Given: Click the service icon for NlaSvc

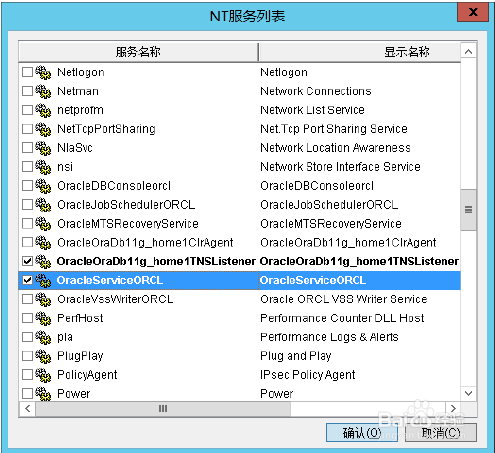Looking at the screenshot, I should [43, 148].
